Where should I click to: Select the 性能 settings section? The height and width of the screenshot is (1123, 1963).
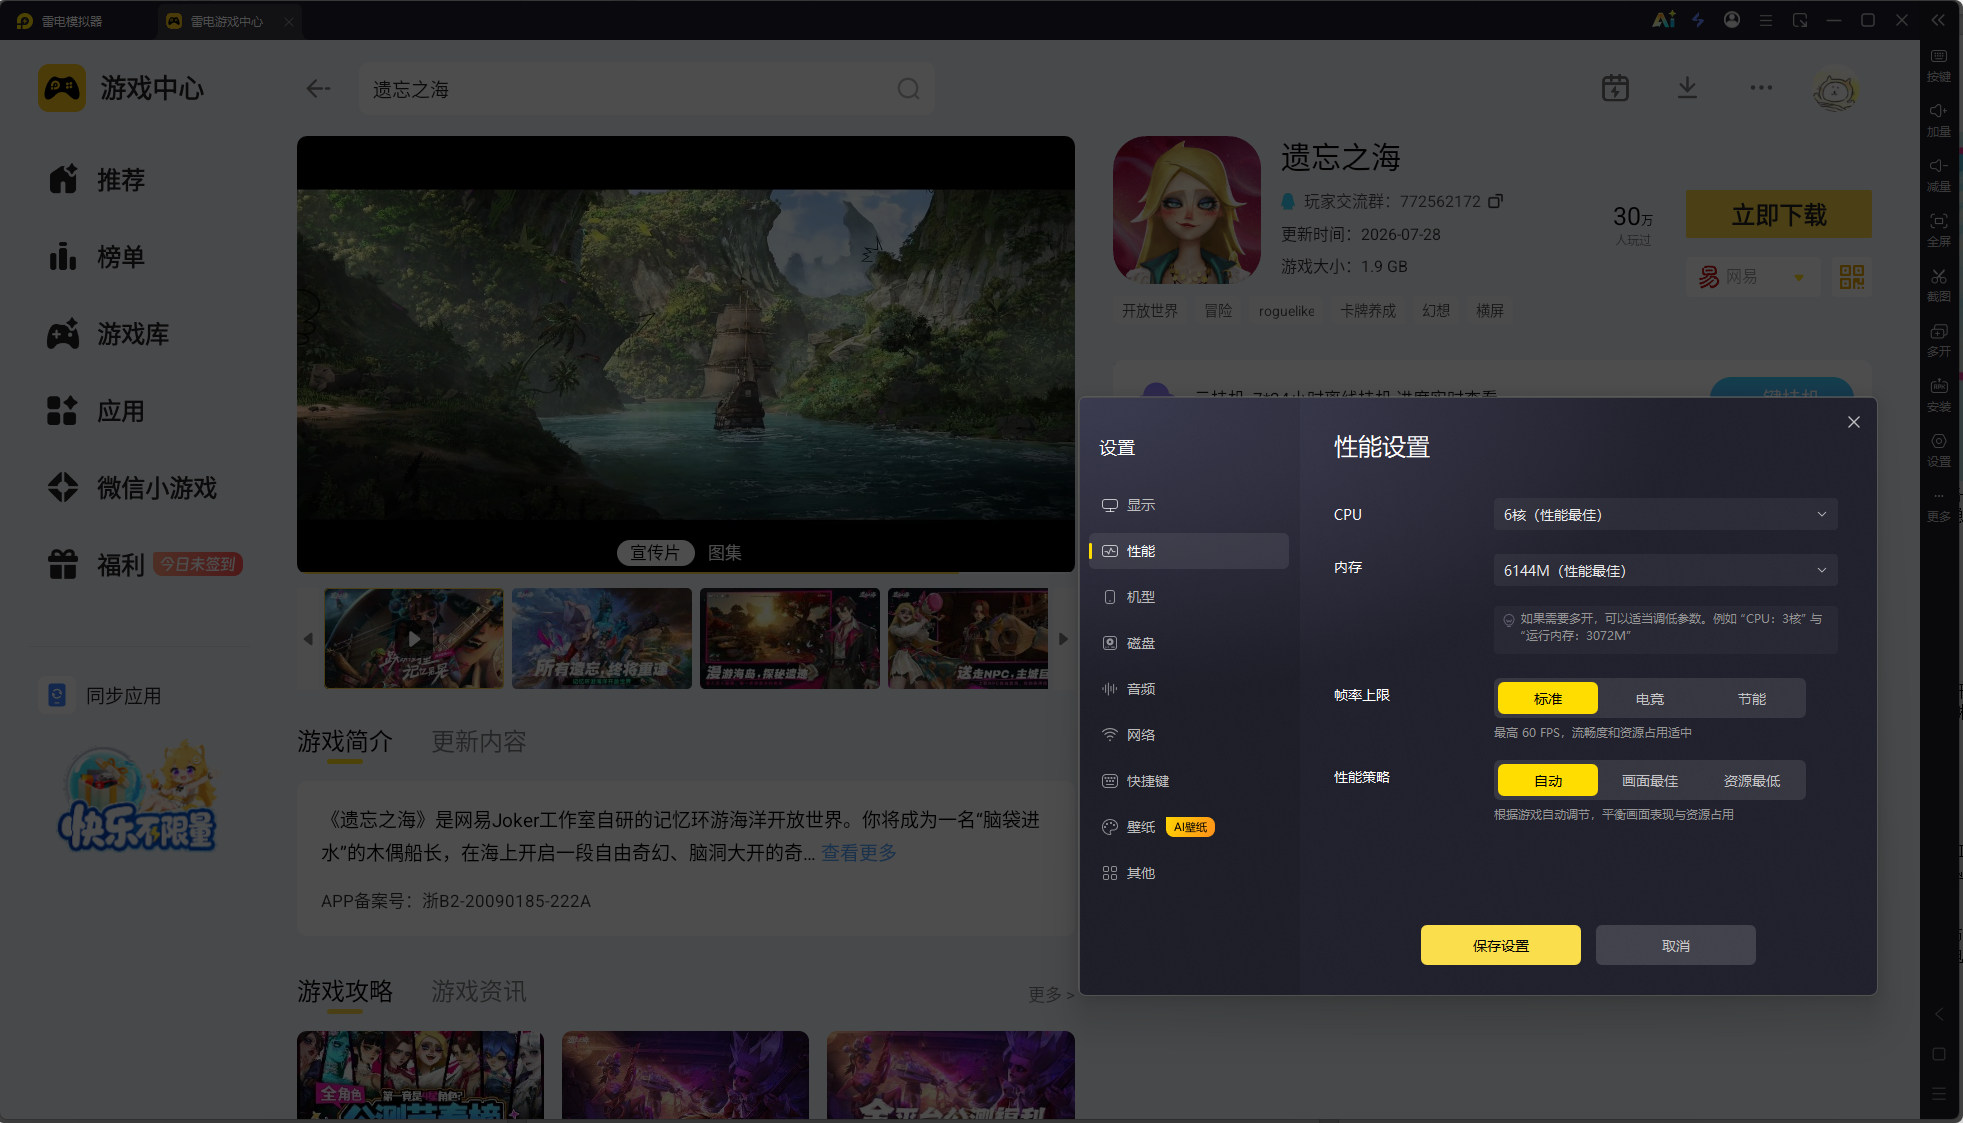coord(1188,551)
